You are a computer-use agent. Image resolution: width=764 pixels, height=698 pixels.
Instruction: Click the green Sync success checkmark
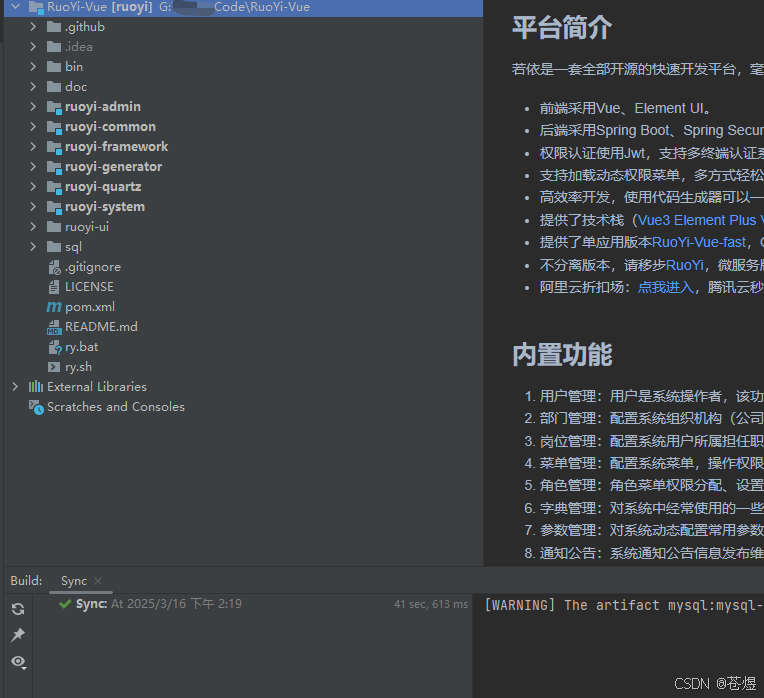[x=65, y=604]
